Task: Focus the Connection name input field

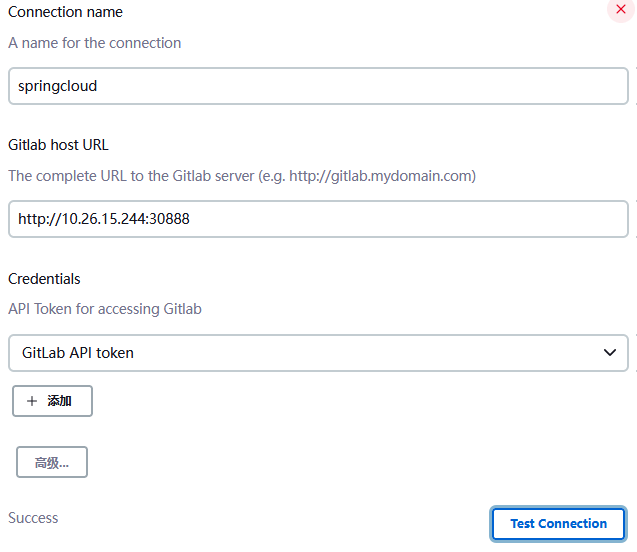Action: pyautogui.click(x=318, y=86)
